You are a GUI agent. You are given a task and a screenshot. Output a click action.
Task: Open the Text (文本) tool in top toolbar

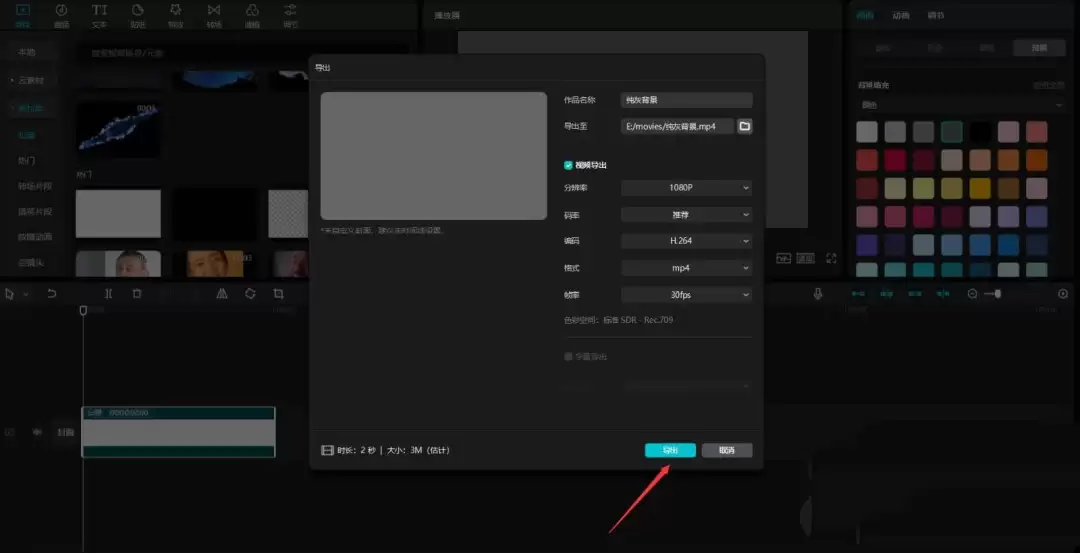[x=99, y=14]
